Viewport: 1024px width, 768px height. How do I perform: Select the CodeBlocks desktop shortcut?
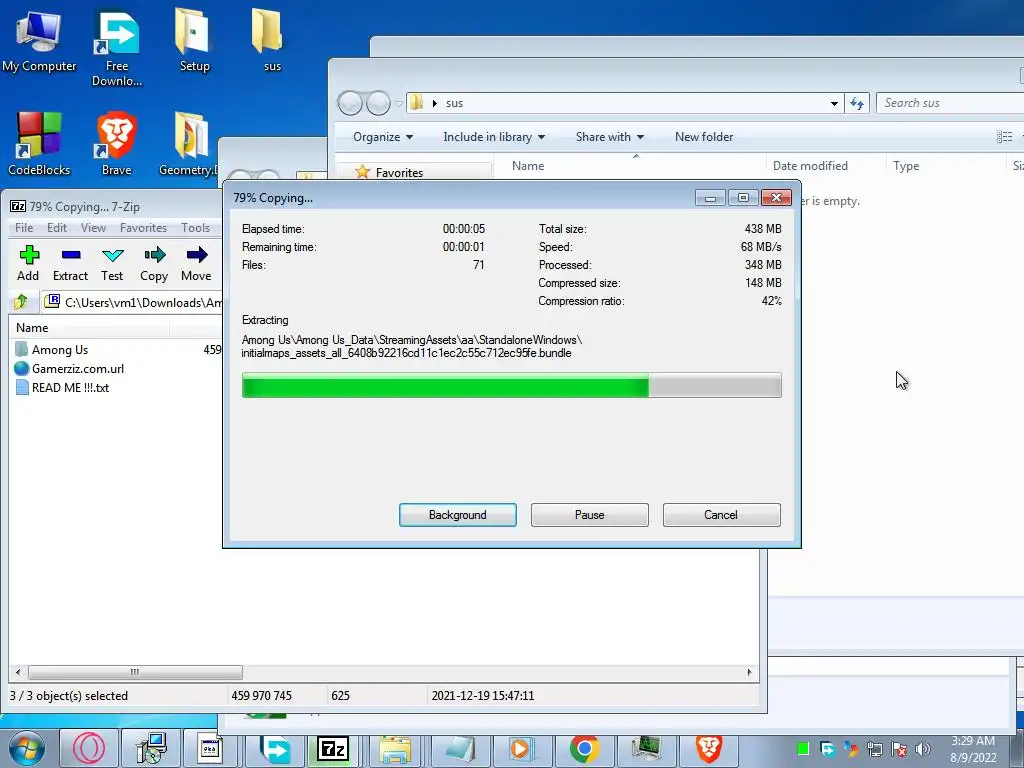click(39, 144)
